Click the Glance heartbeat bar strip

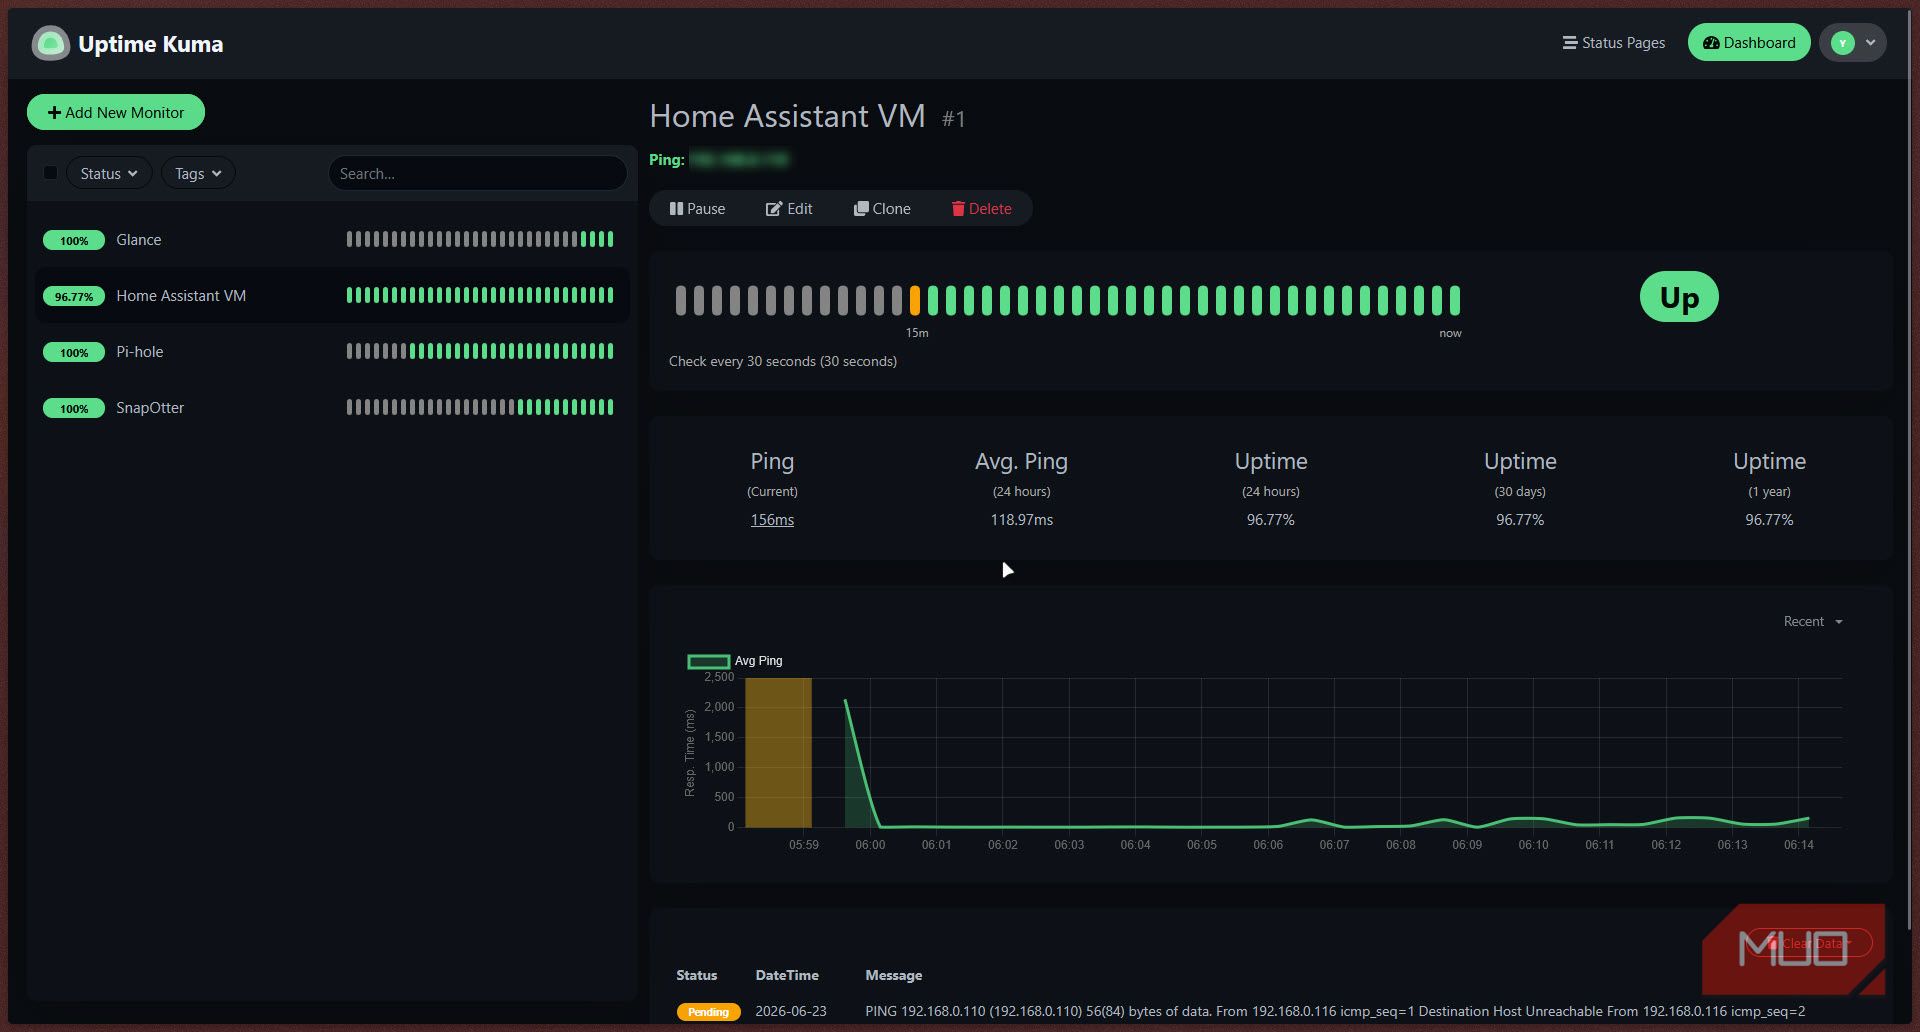480,239
